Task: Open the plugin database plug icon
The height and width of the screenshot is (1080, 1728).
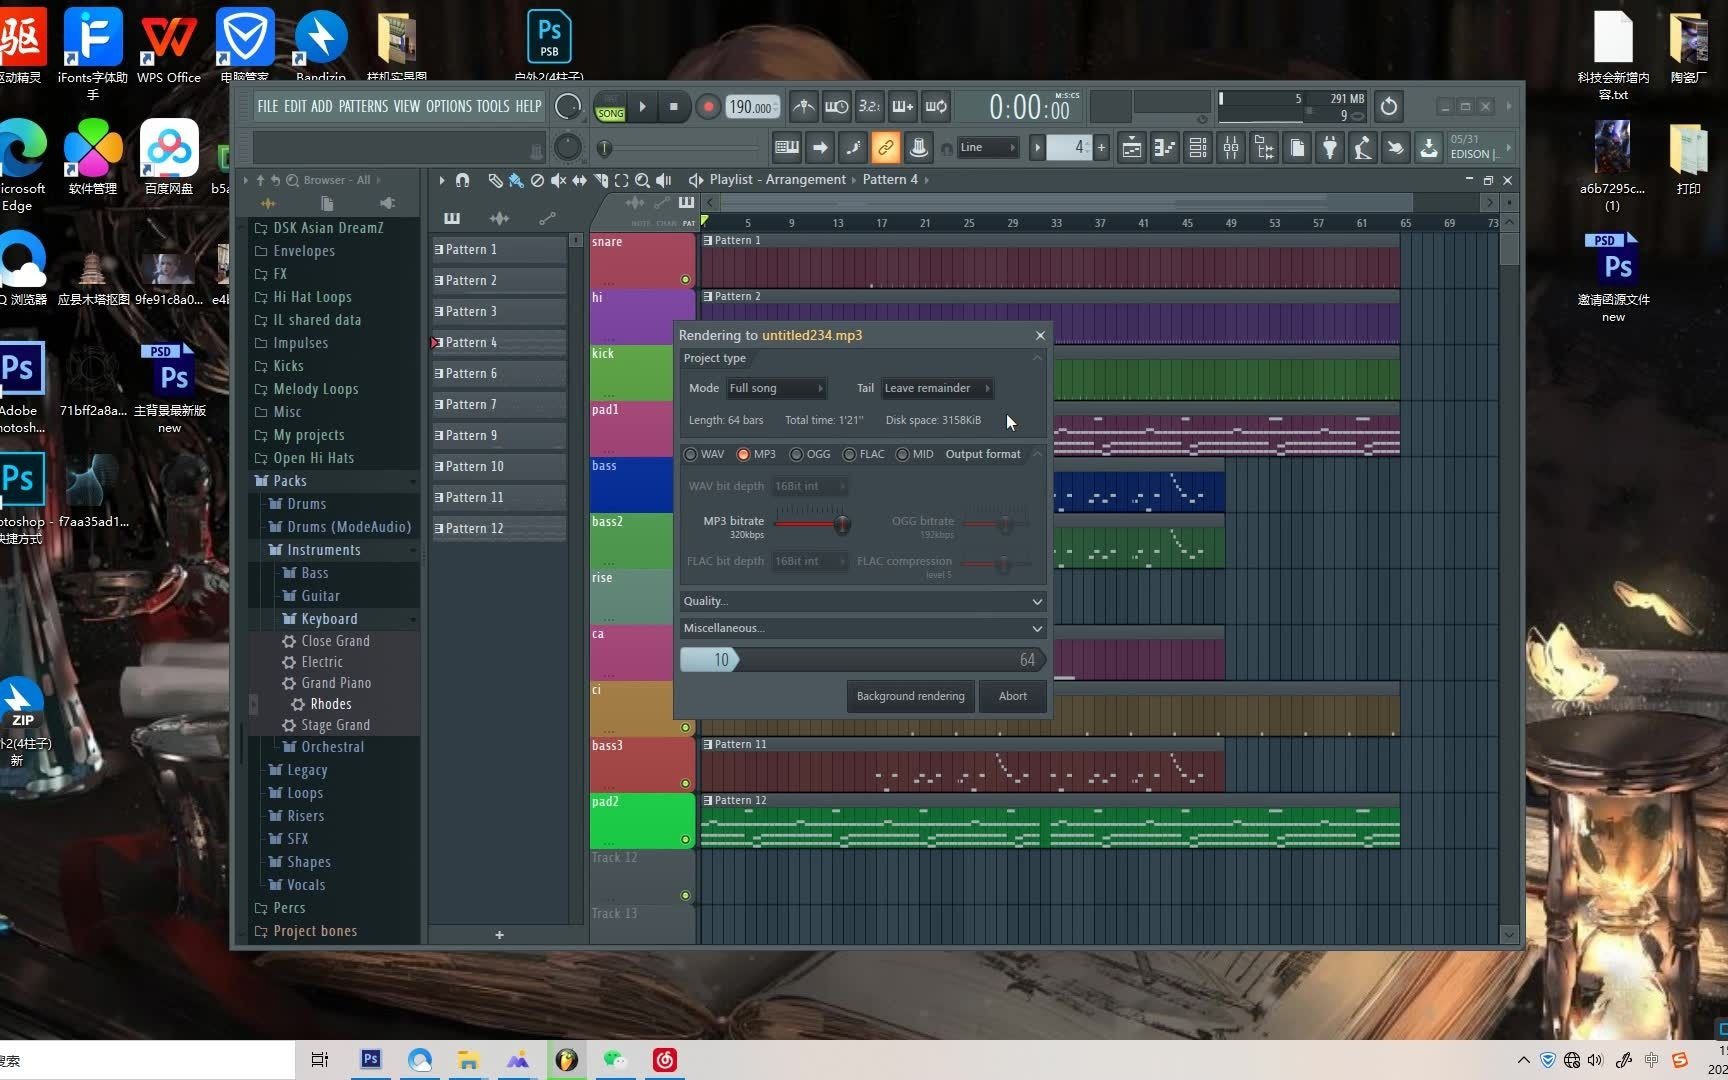Action: (1330, 148)
